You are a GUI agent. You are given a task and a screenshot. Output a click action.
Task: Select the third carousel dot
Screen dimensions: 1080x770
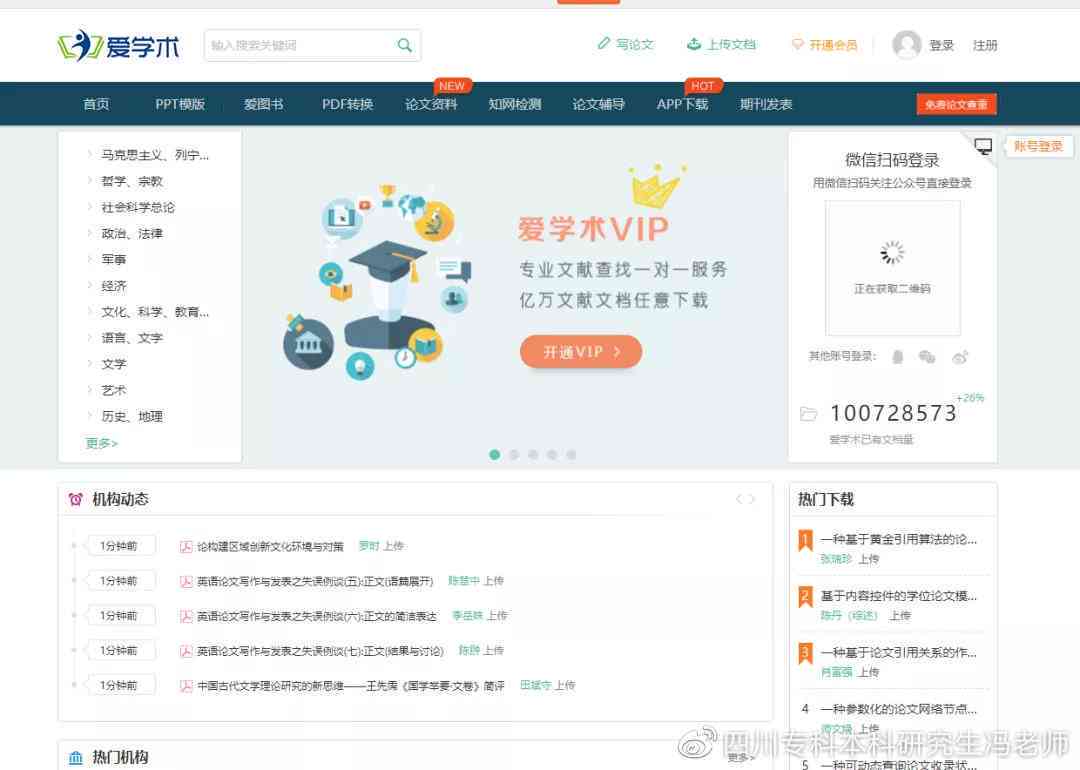533,455
